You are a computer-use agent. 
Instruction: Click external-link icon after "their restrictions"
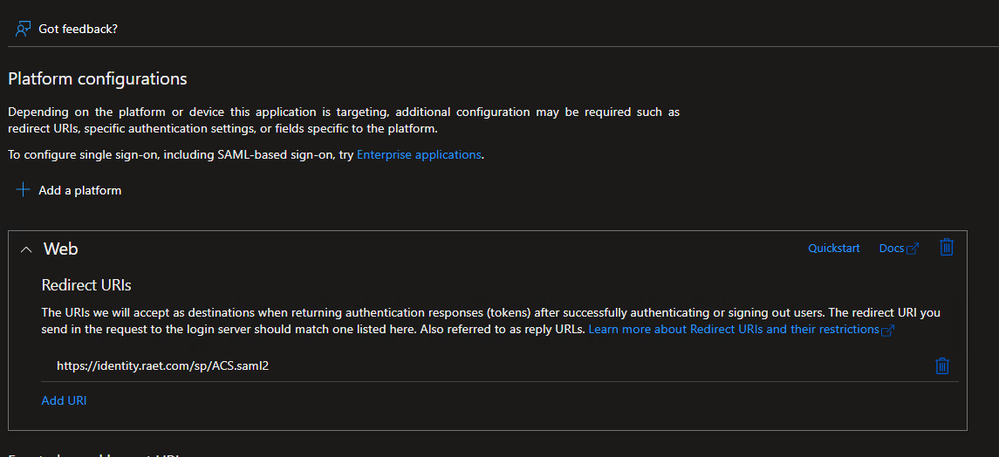887,330
